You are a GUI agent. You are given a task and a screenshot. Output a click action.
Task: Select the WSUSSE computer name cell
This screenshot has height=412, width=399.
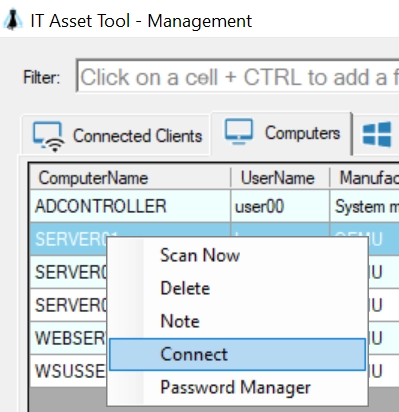[x=69, y=371]
